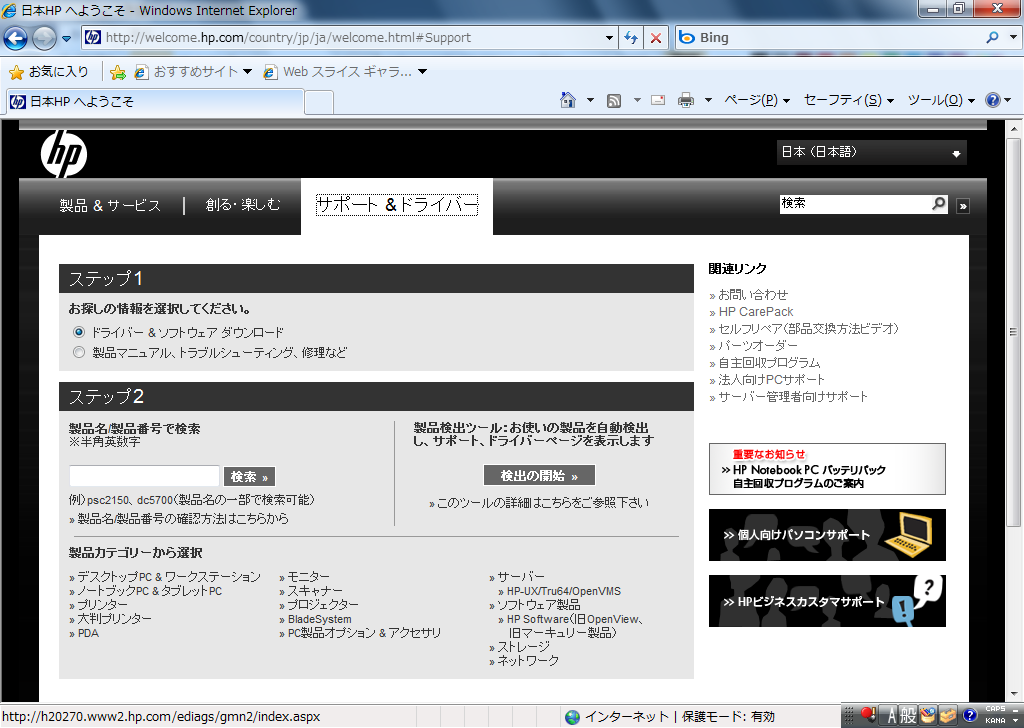Open 個人向けパソコンサポート banner
This screenshot has height=728, width=1024.
(x=827, y=535)
